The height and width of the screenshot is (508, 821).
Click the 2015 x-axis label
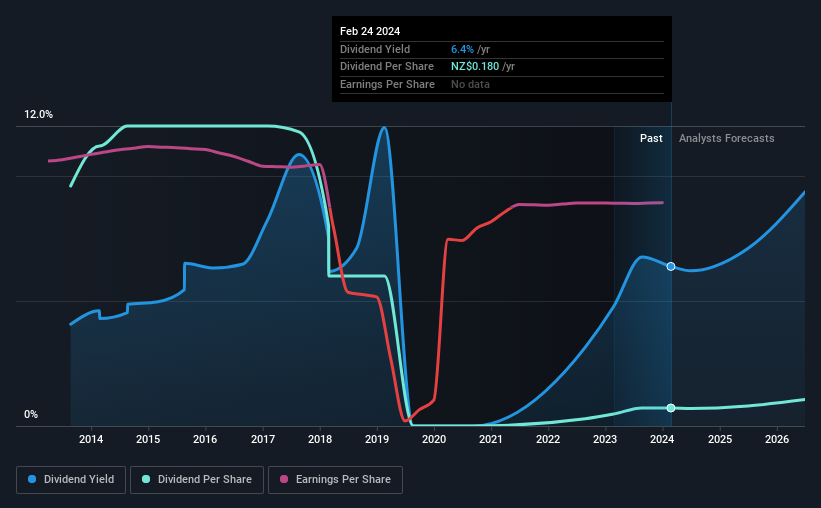148,439
